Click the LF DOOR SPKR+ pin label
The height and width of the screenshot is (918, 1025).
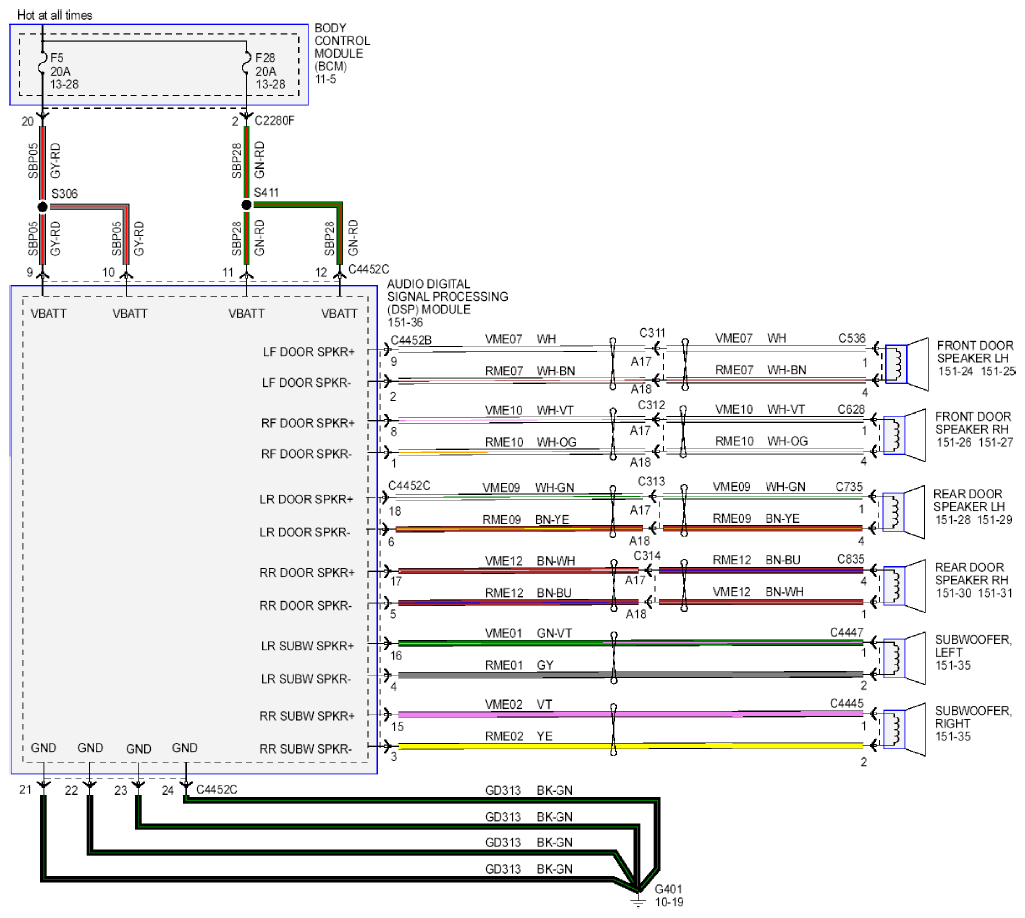click(309, 352)
